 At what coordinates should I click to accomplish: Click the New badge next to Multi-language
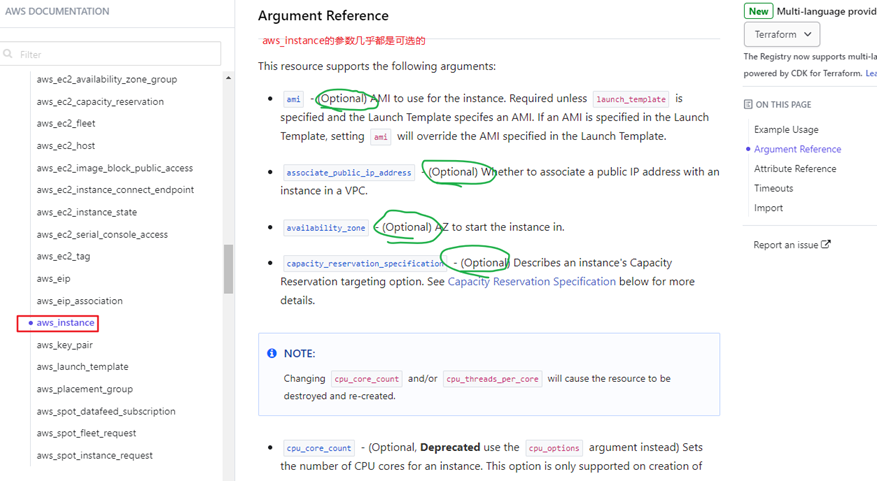tap(758, 11)
